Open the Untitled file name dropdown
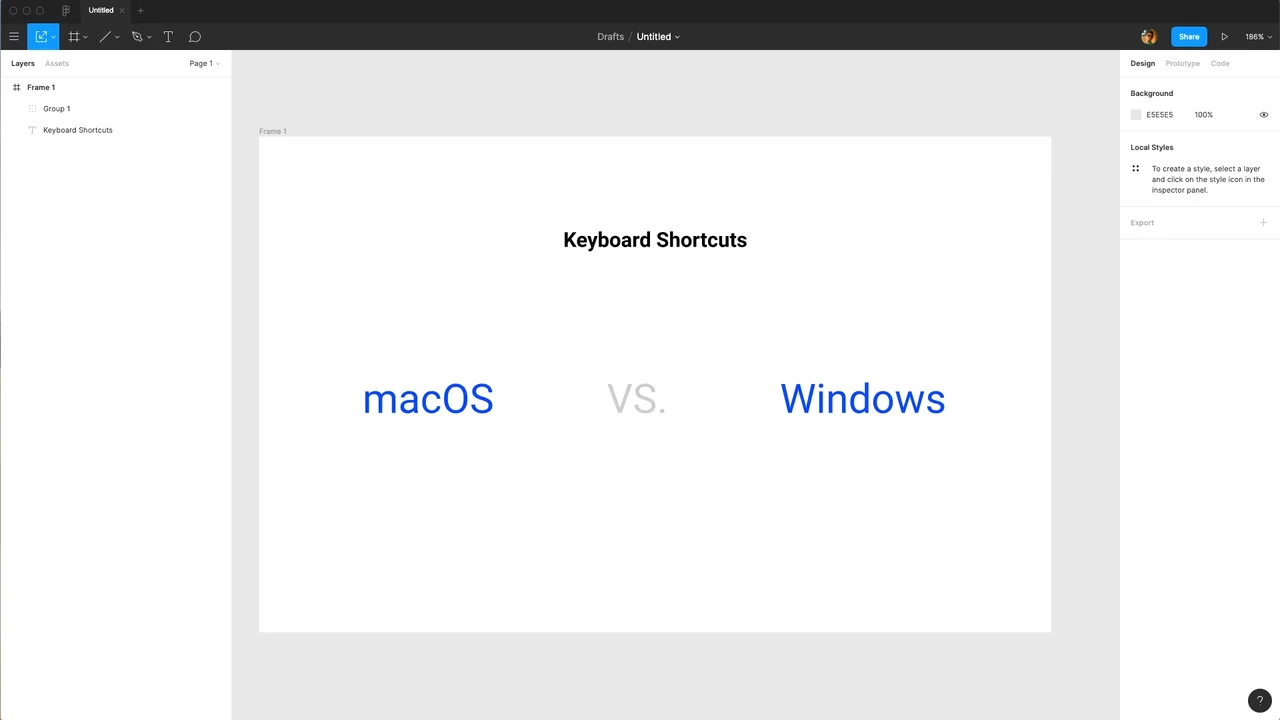Viewport: 1280px width, 720px height. 658,37
